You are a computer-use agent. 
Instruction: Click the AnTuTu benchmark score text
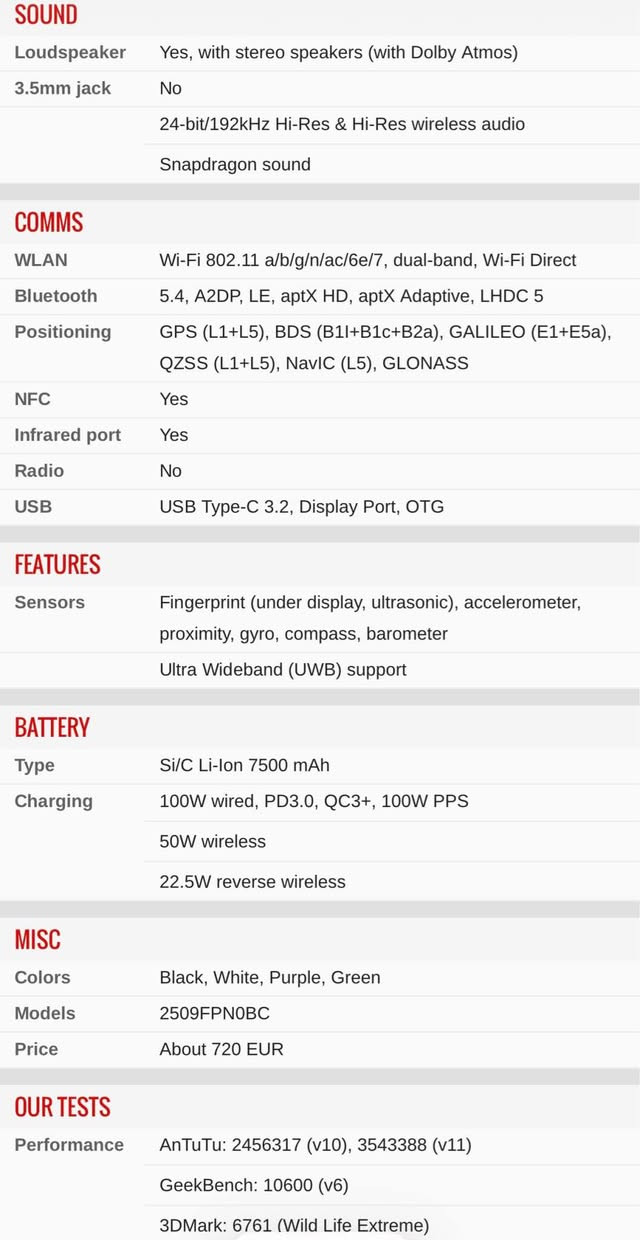coord(315,1145)
